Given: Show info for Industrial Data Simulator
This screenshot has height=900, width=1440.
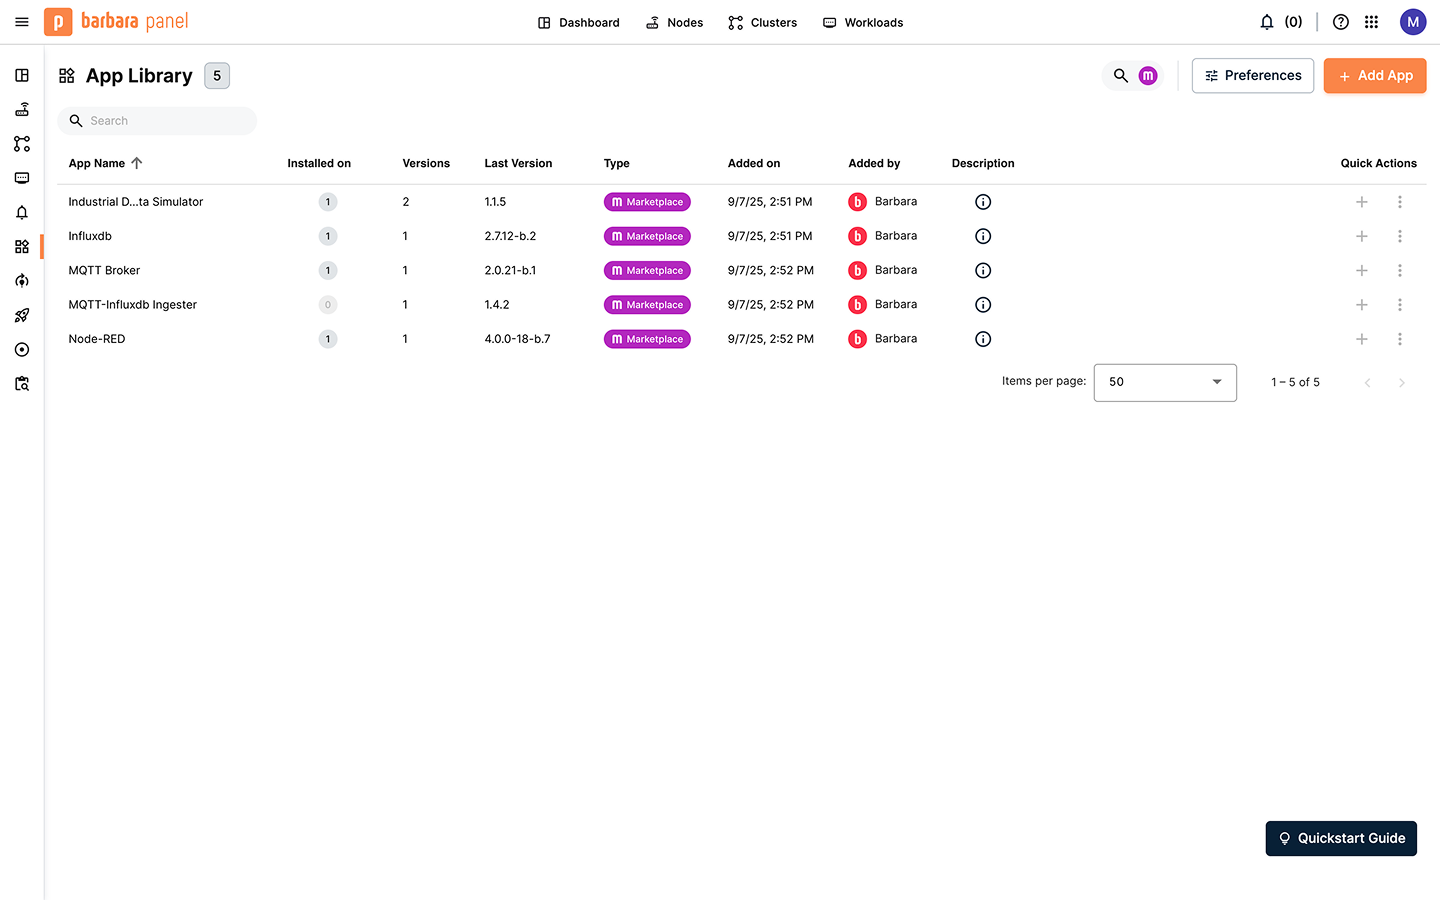Looking at the screenshot, I should 983,202.
